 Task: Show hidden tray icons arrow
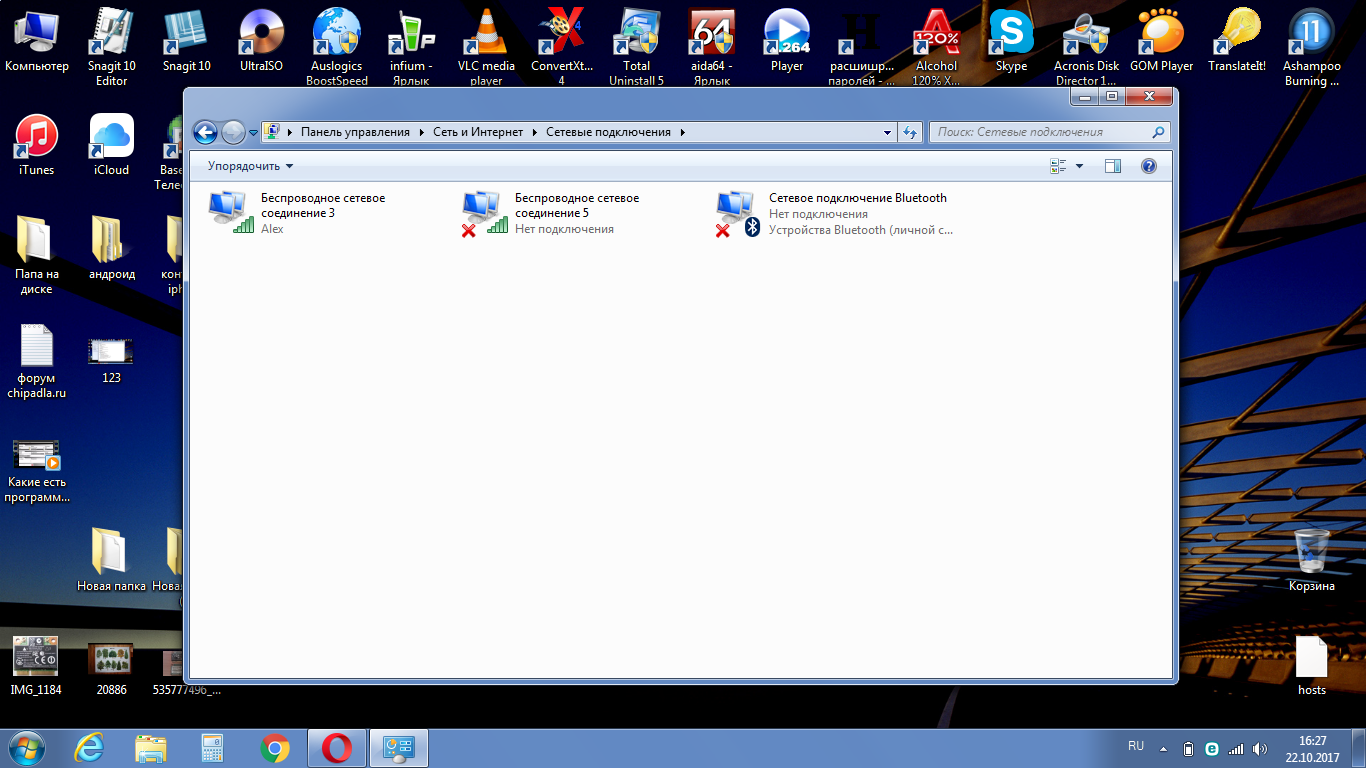[1163, 748]
